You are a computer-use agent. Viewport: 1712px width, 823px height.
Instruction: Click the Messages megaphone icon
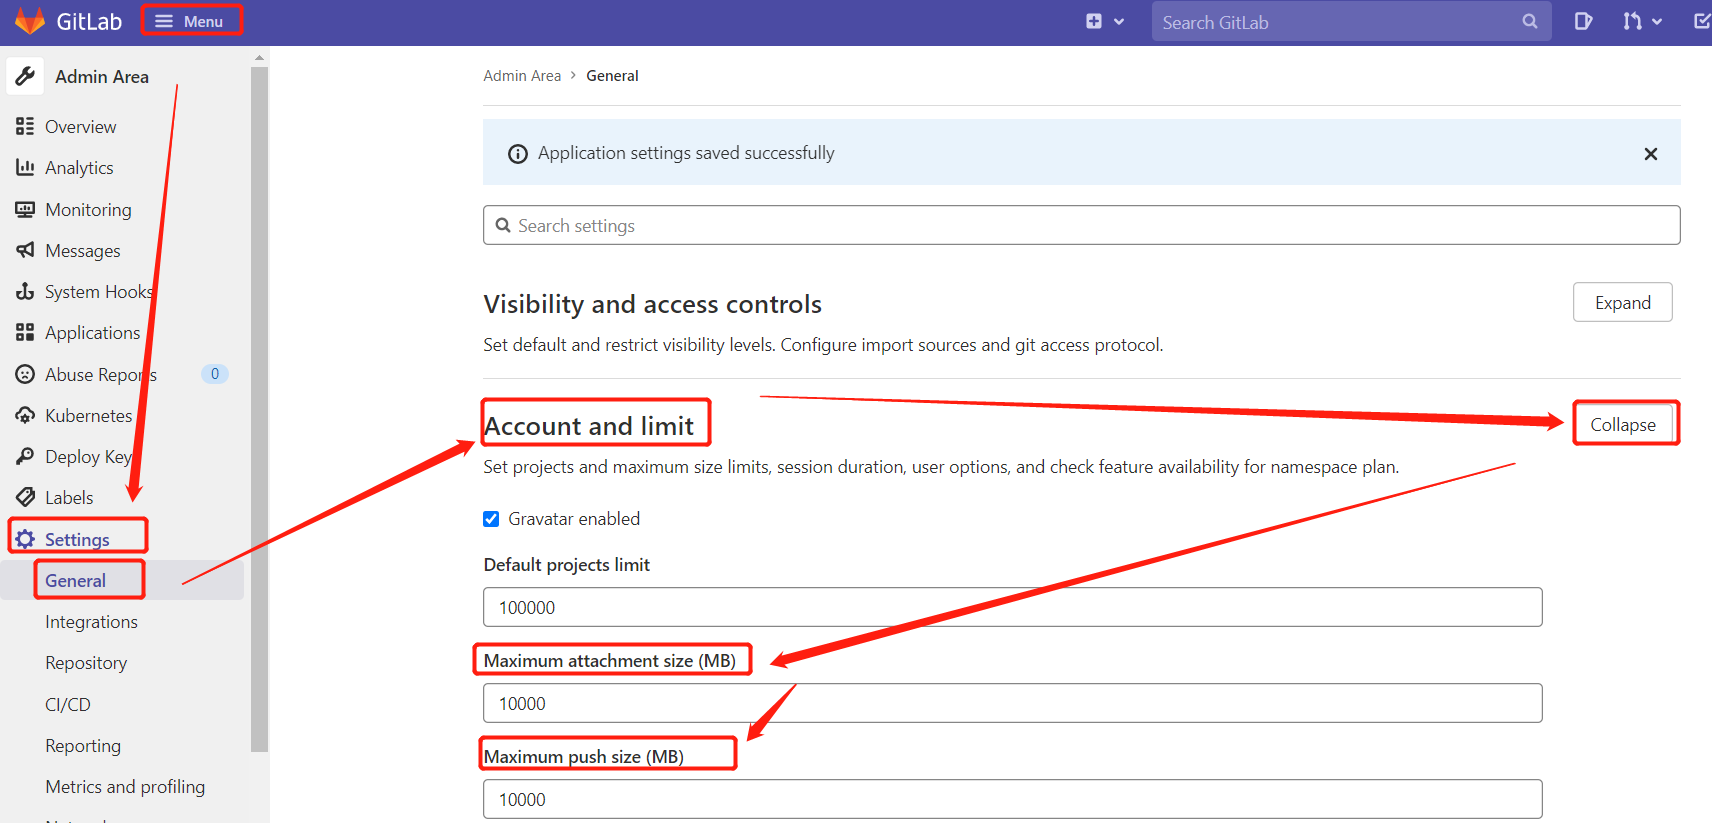(x=25, y=250)
